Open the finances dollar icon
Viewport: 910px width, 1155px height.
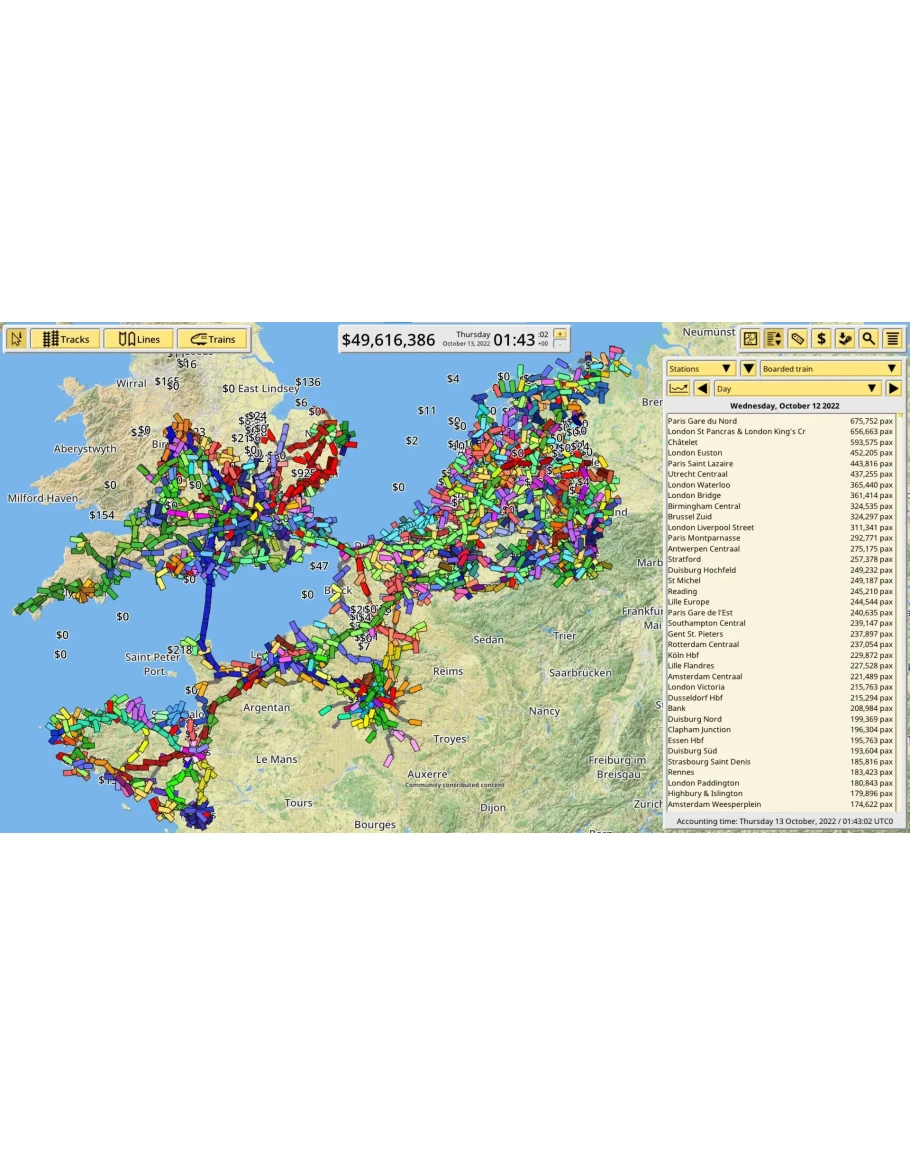pos(821,339)
